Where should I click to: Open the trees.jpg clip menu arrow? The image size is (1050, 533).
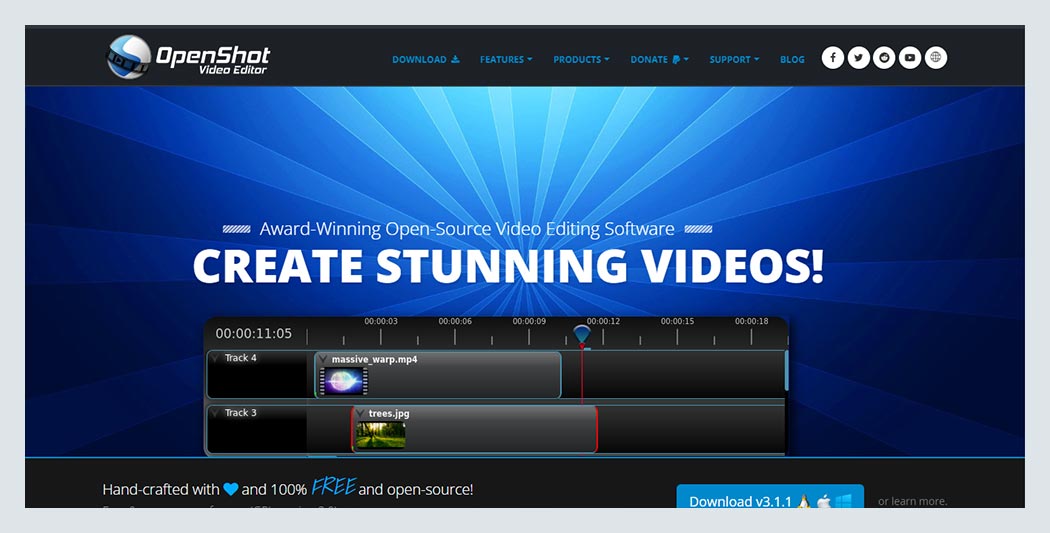pos(360,414)
